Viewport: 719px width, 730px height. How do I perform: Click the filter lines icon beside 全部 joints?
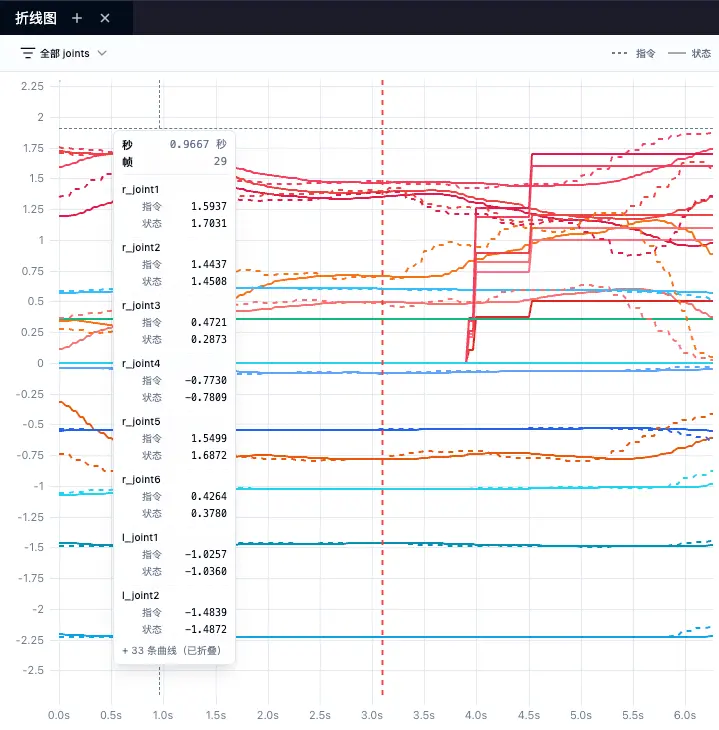click(27, 53)
